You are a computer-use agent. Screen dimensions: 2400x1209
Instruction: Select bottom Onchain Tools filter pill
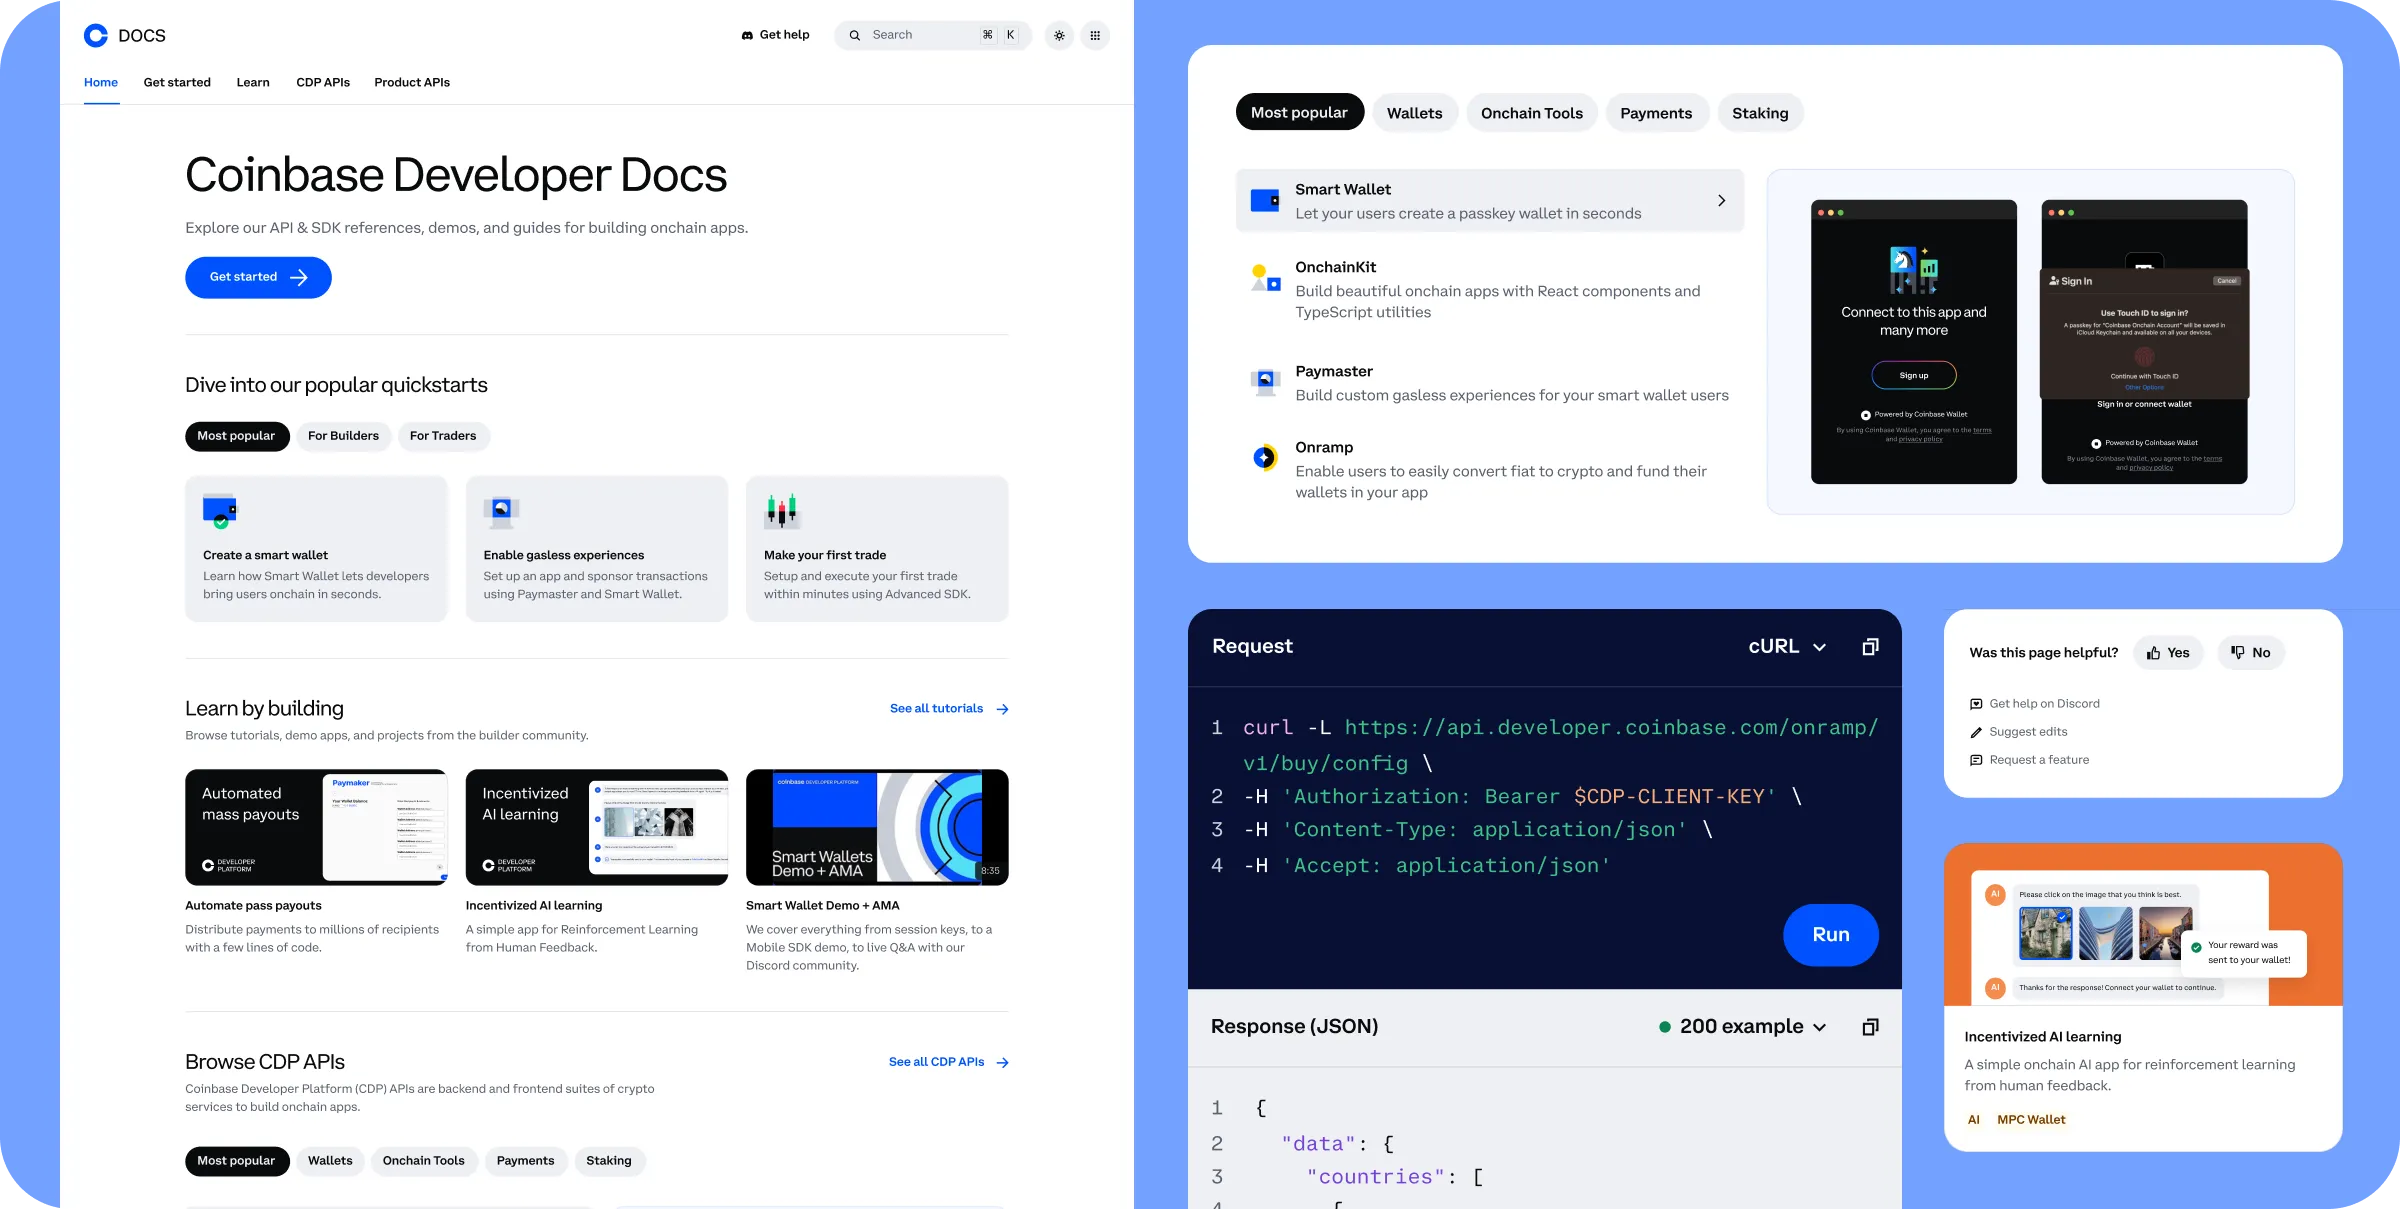pos(424,1161)
